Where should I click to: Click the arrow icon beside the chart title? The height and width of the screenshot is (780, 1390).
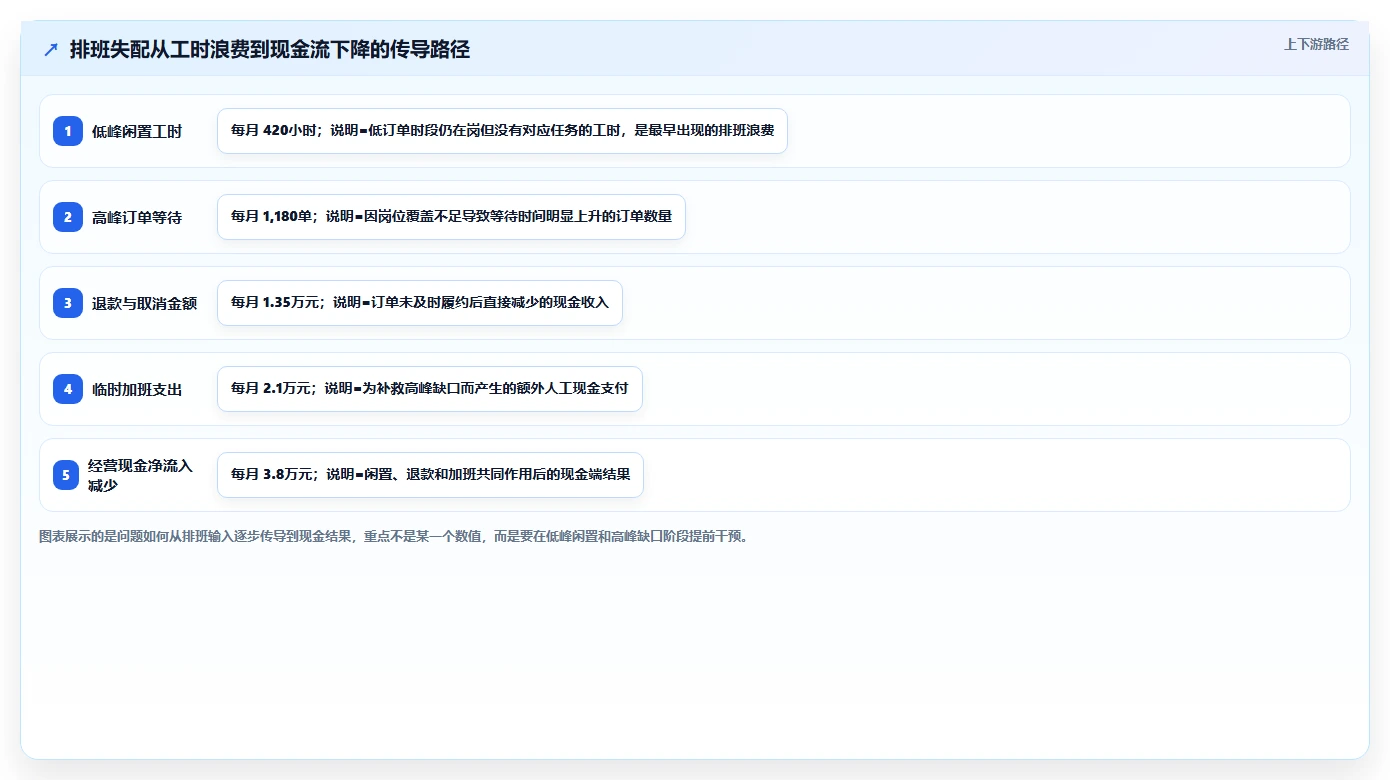pos(51,50)
